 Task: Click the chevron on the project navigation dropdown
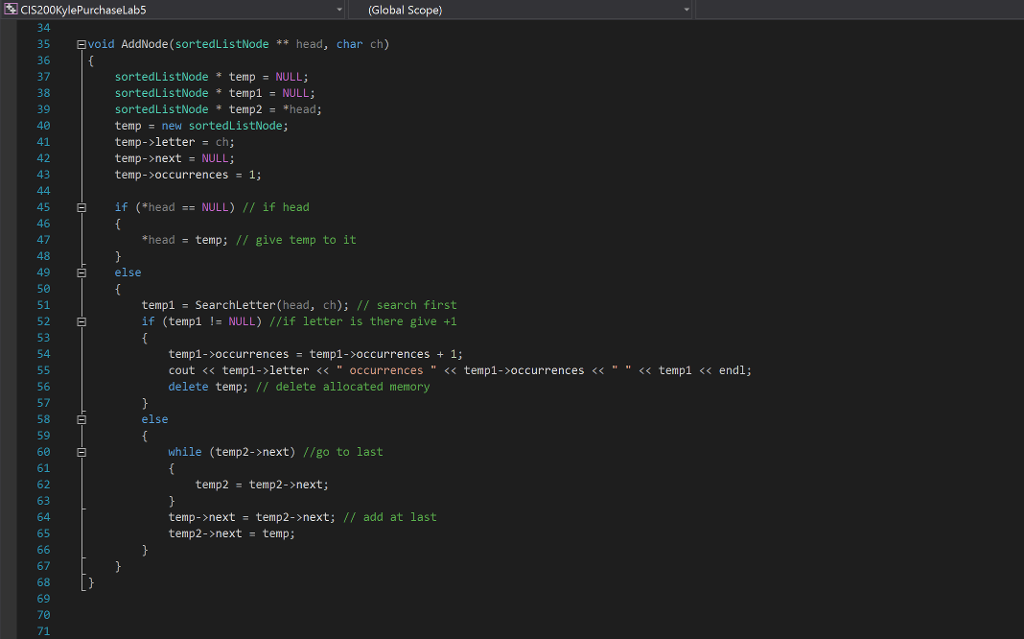pyautogui.click(x=340, y=10)
